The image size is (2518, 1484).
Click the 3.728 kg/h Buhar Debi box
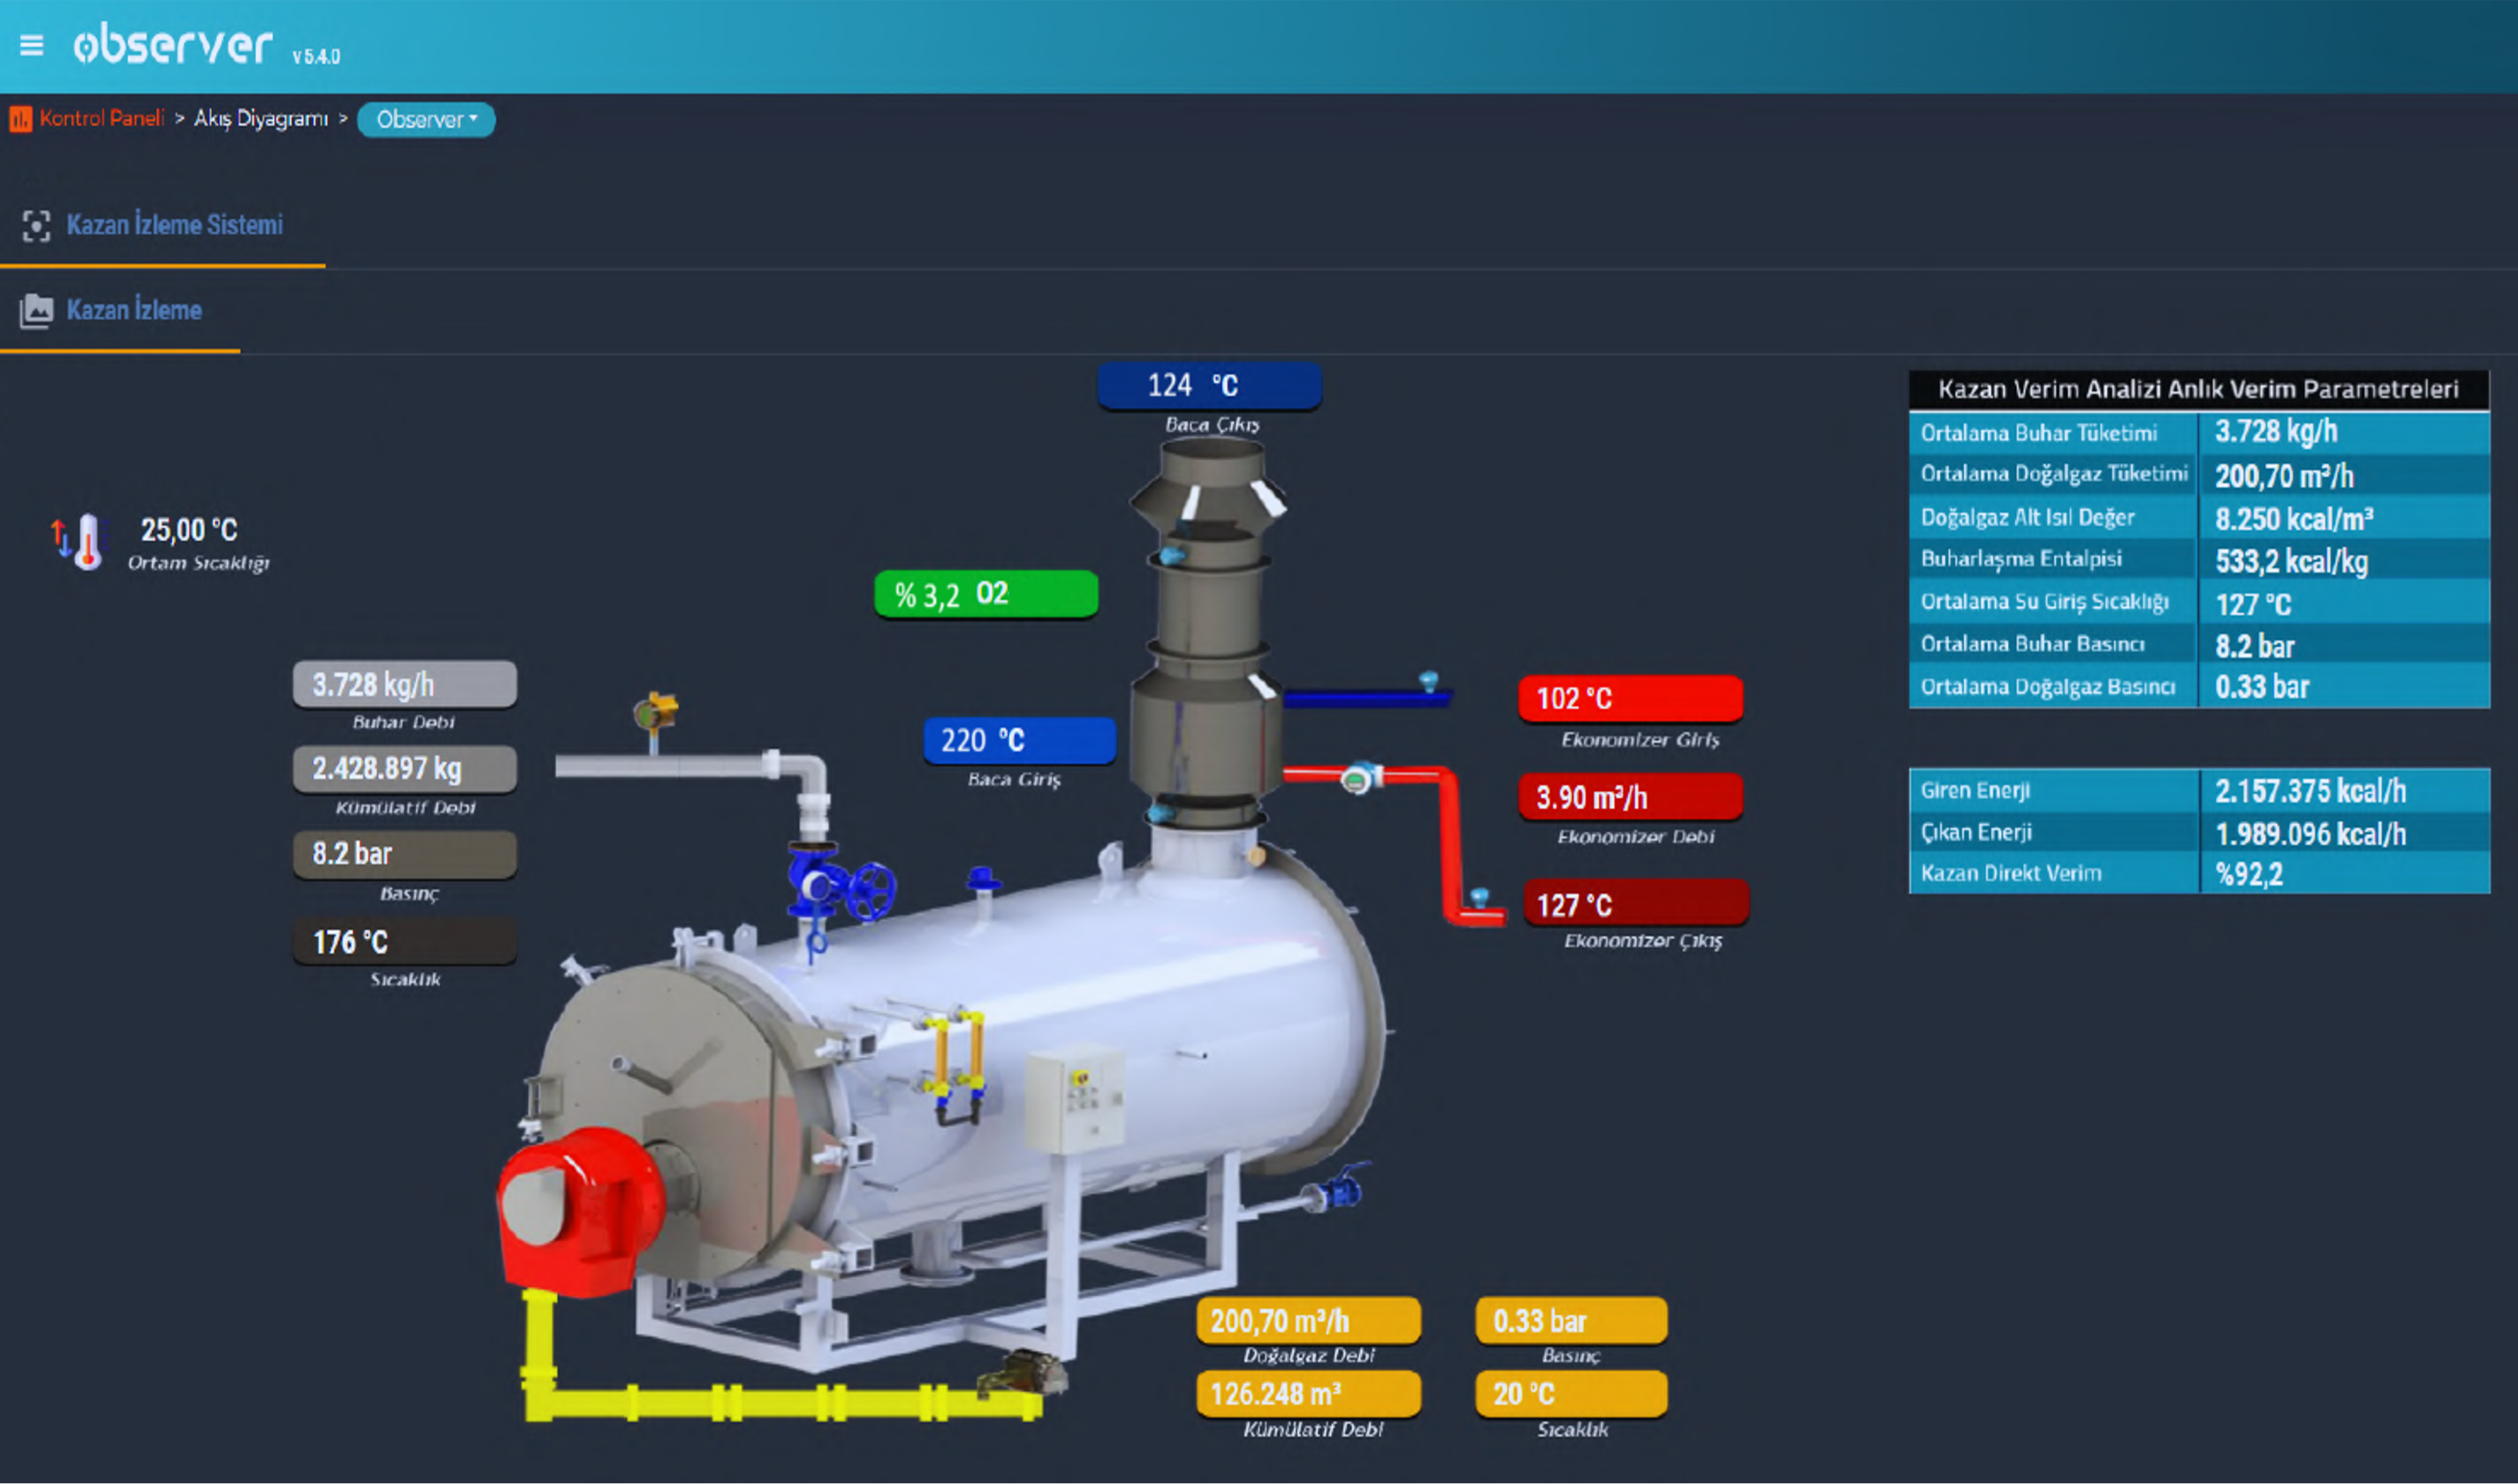[x=404, y=685]
